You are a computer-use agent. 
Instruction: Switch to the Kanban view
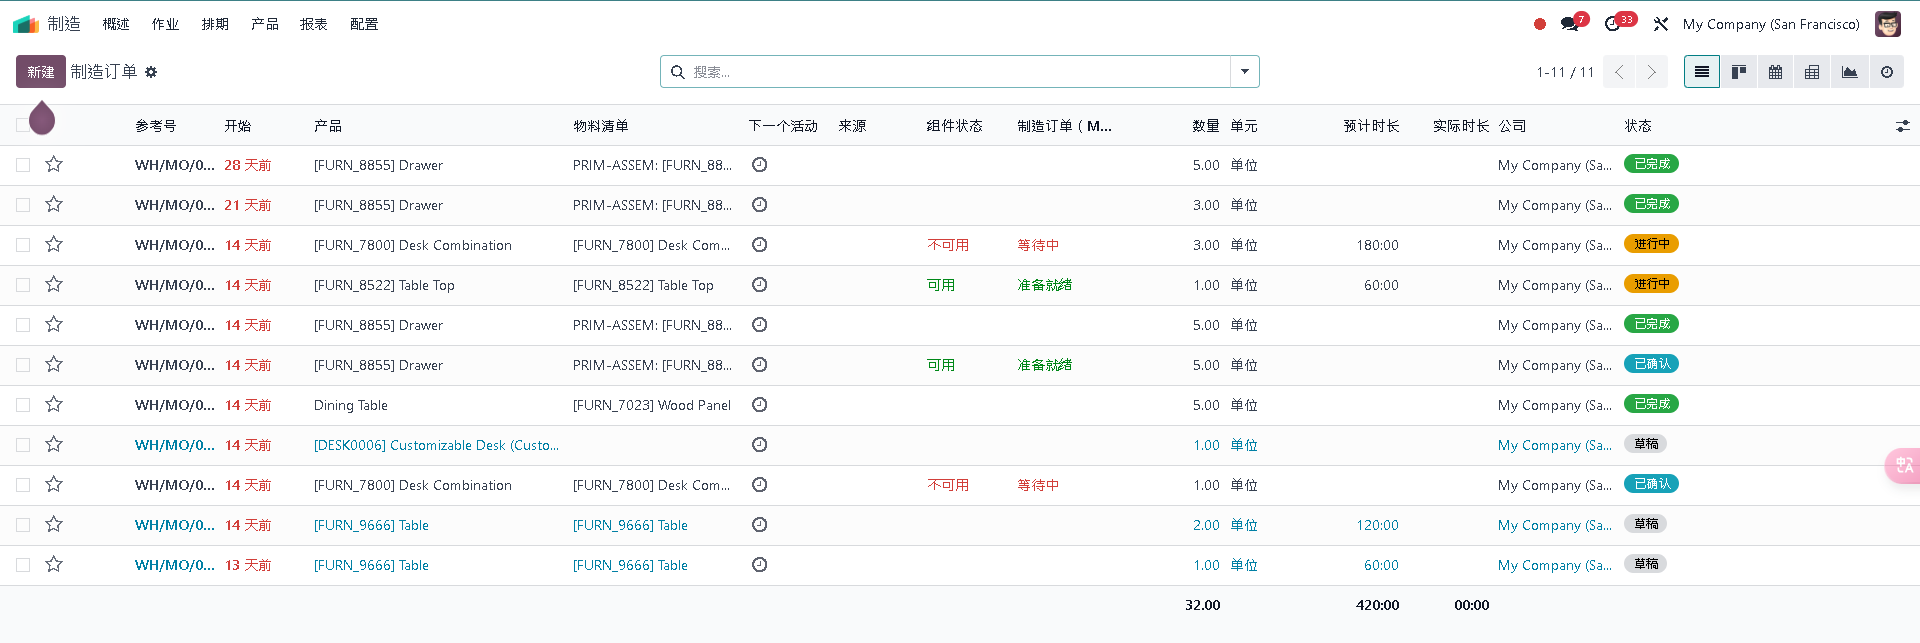coord(1739,72)
